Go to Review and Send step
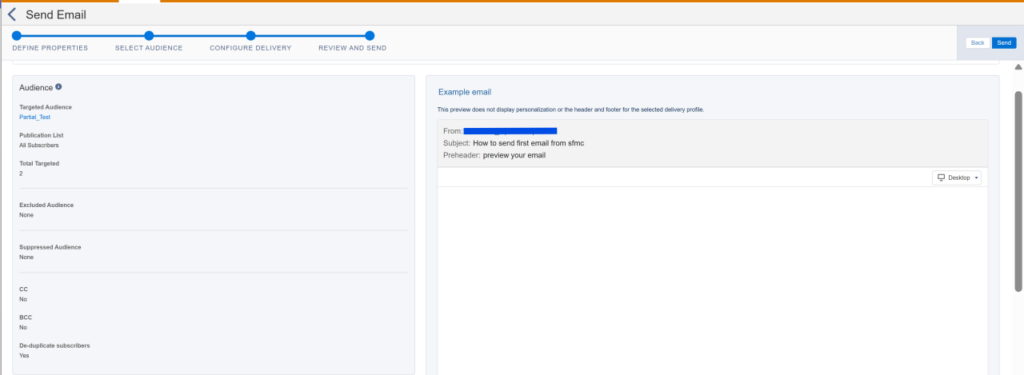 tap(352, 48)
